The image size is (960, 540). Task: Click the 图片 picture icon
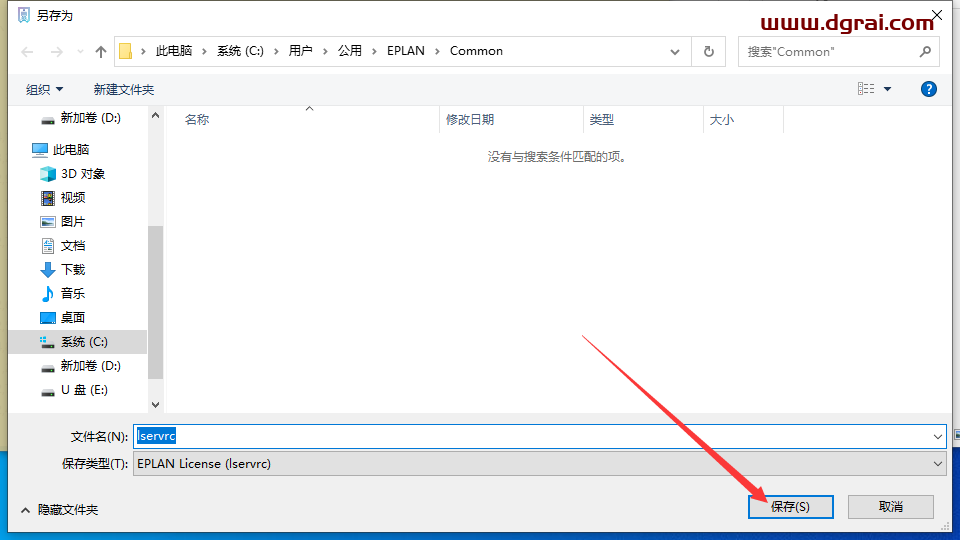click(48, 222)
